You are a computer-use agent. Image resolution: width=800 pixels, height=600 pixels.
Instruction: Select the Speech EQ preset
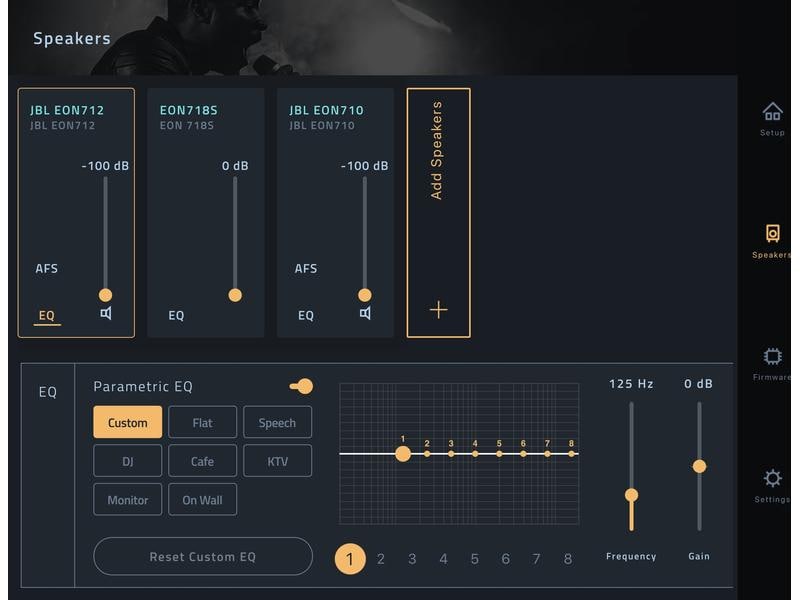coord(277,422)
